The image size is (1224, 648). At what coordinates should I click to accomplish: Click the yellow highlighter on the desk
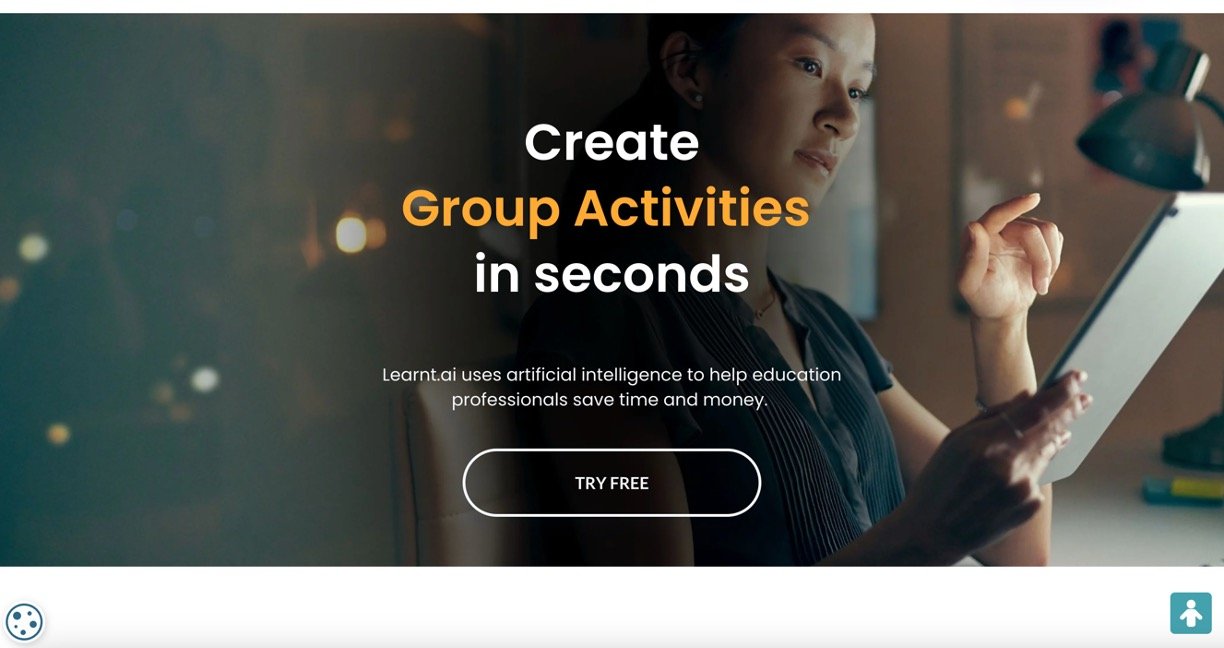[x=1184, y=490]
